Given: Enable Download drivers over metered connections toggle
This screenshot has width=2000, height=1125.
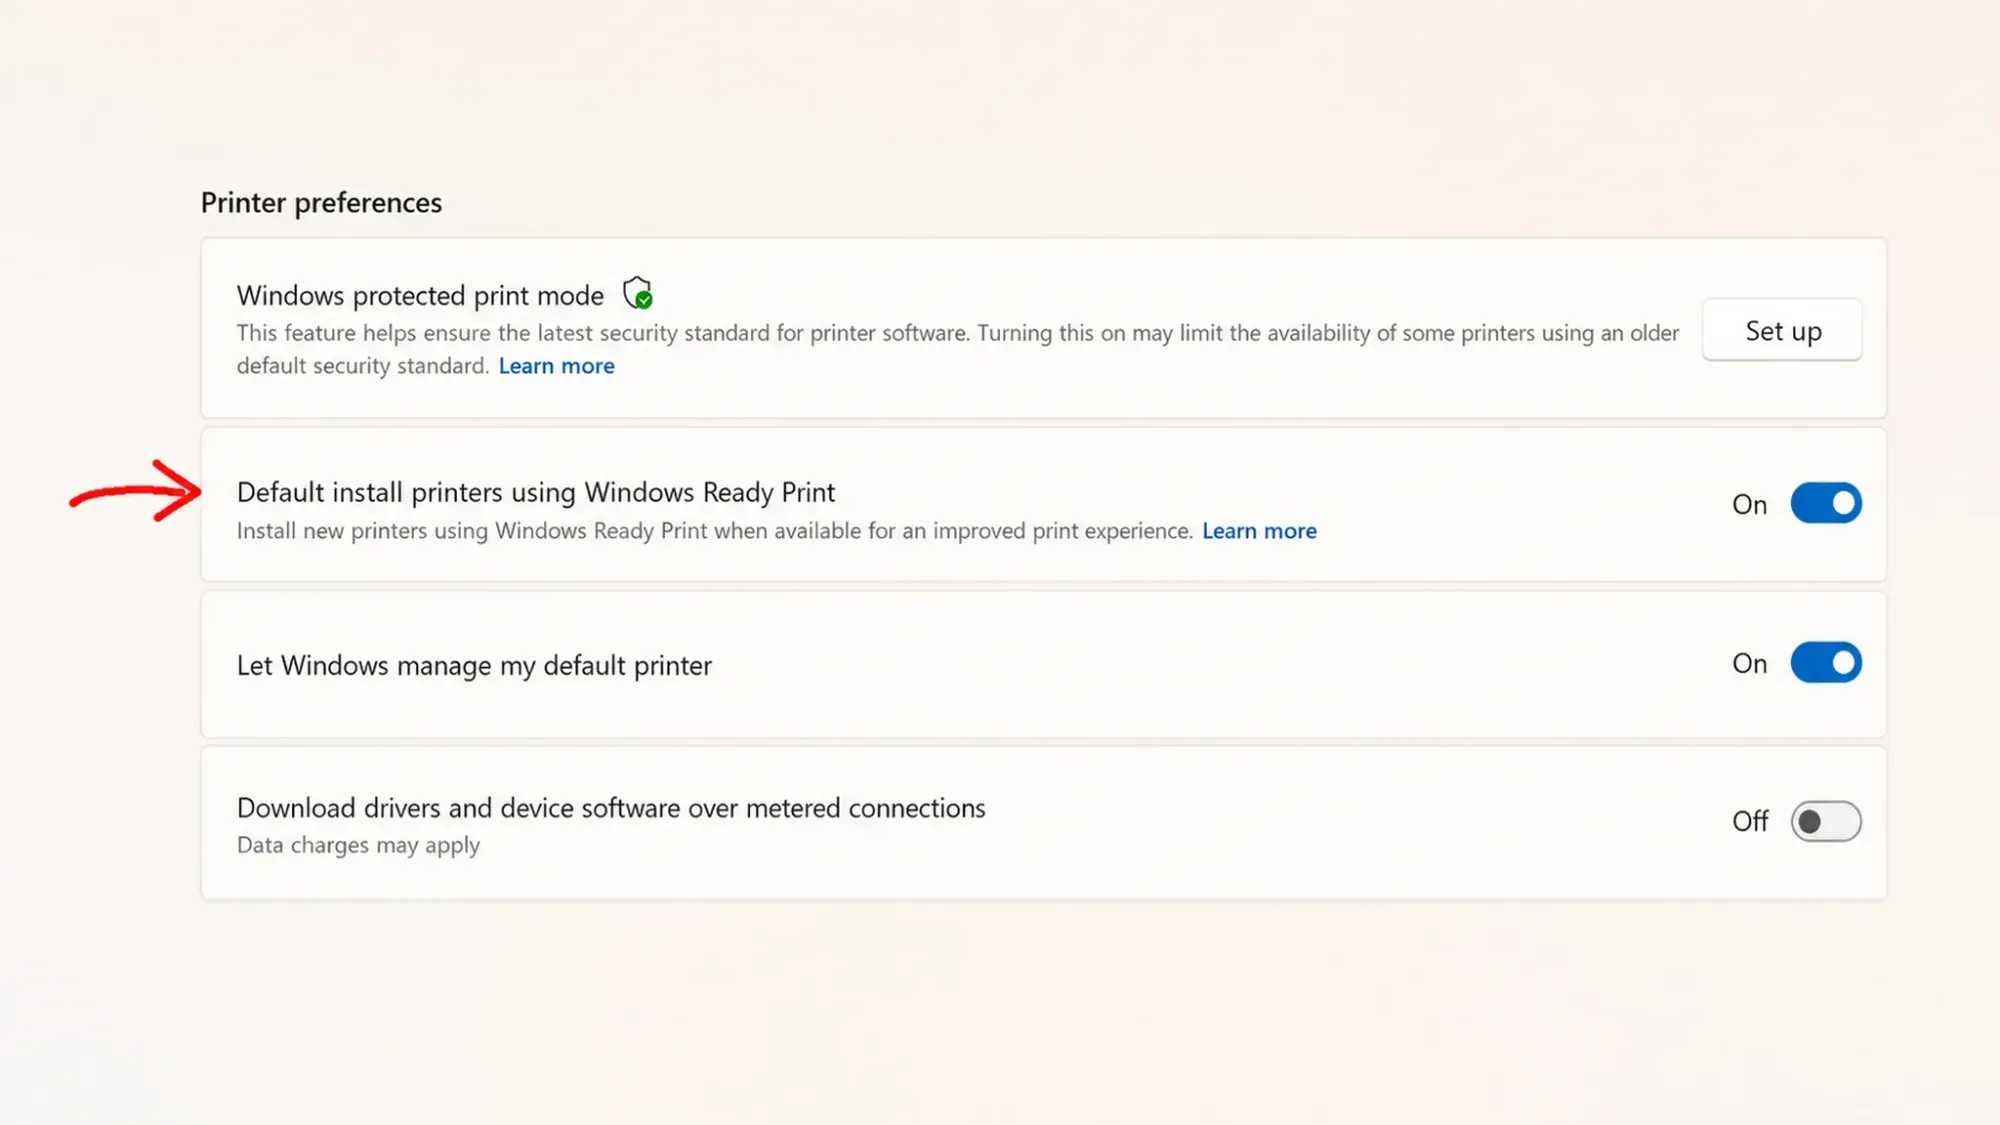Looking at the screenshot, I should [1826, 822].
